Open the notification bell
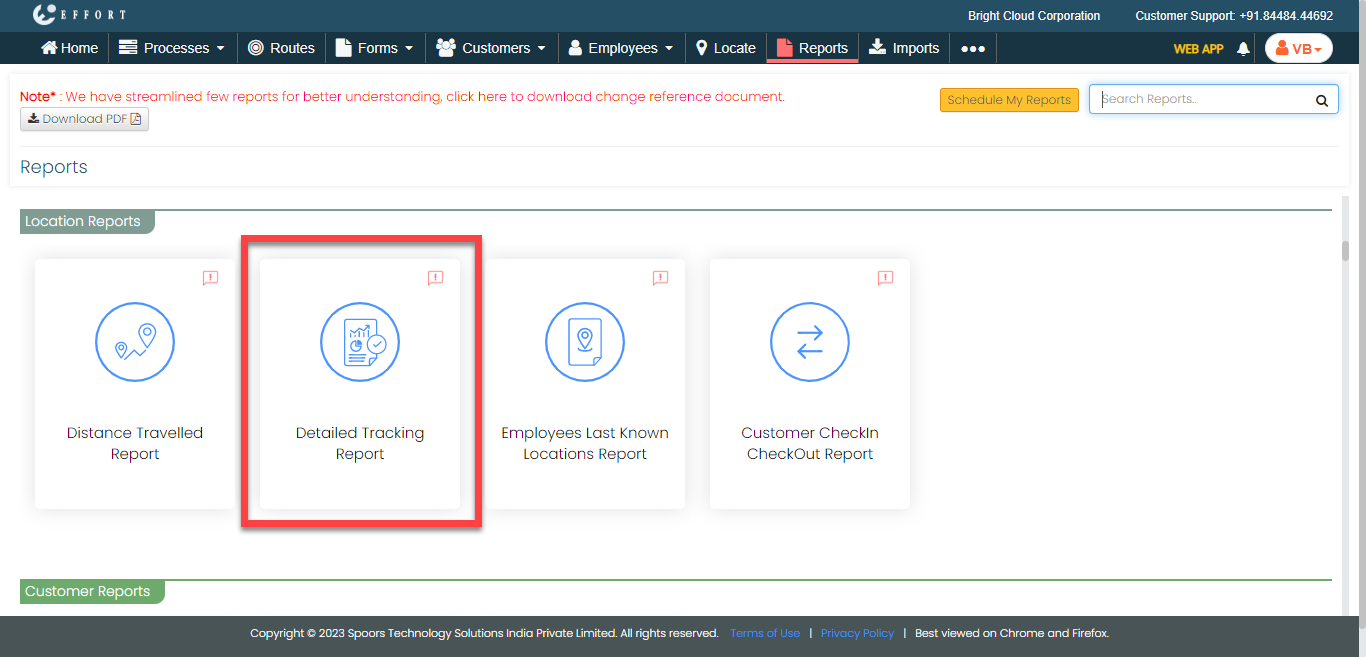 coord(1243,47)
